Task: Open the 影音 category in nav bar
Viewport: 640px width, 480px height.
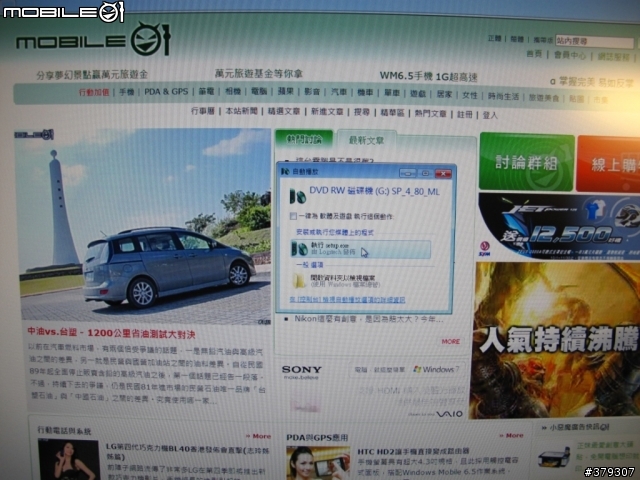Action: [312, 92]
